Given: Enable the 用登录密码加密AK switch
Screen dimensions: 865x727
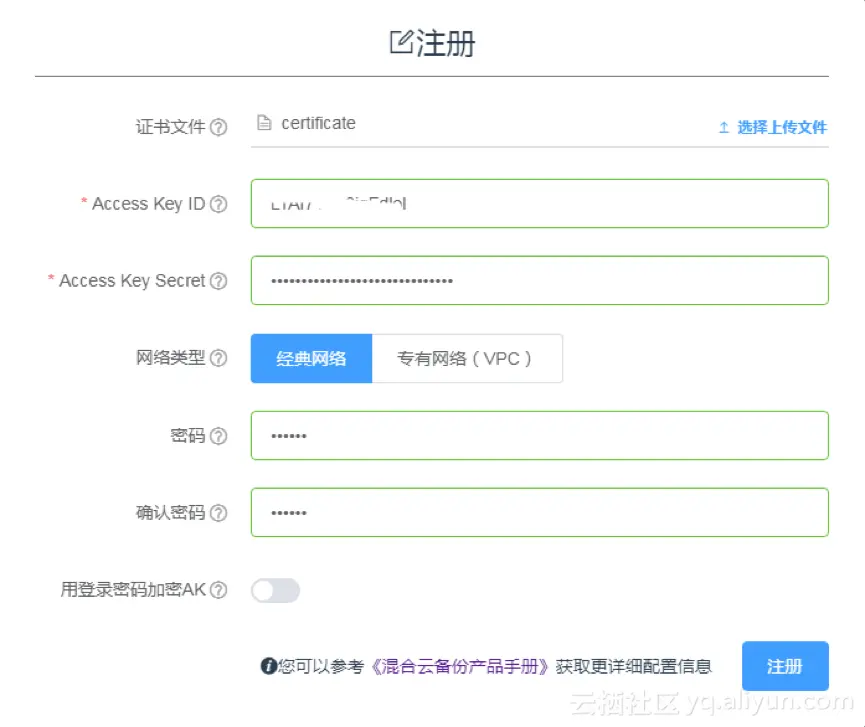Looking at the screenshot, I should pyautogui.click(x=275, y=591).
